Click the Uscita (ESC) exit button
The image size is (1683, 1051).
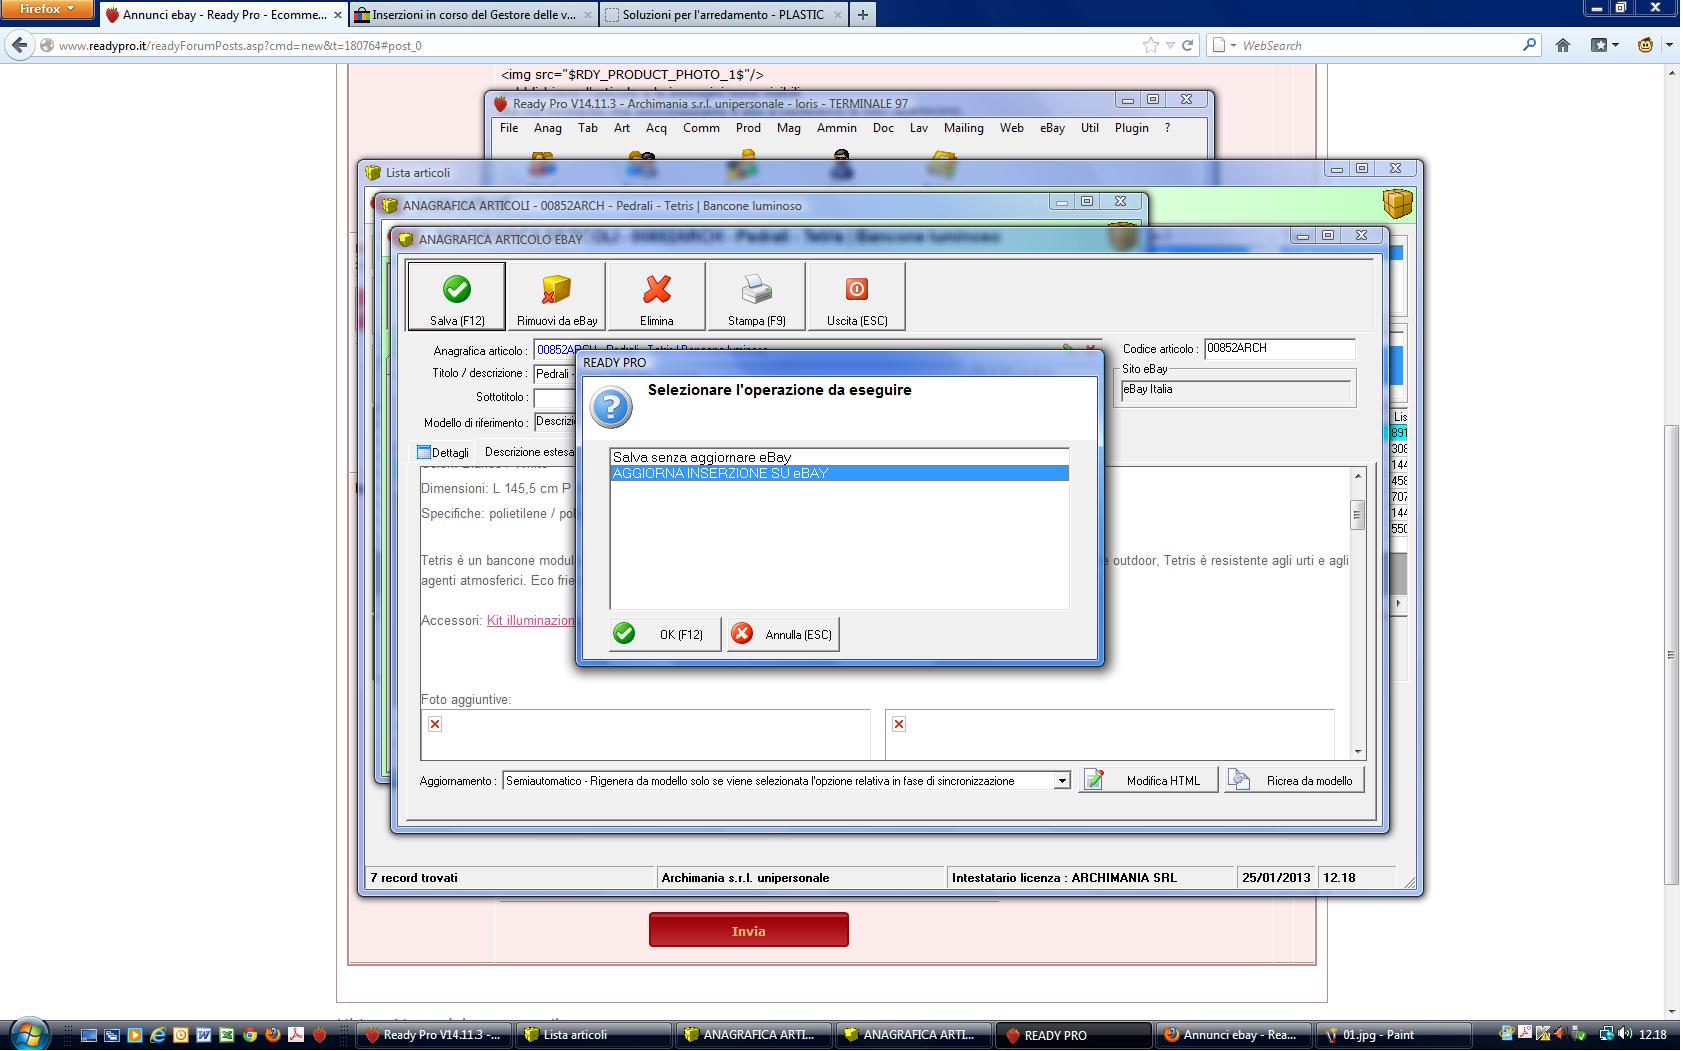click(857, 296)
